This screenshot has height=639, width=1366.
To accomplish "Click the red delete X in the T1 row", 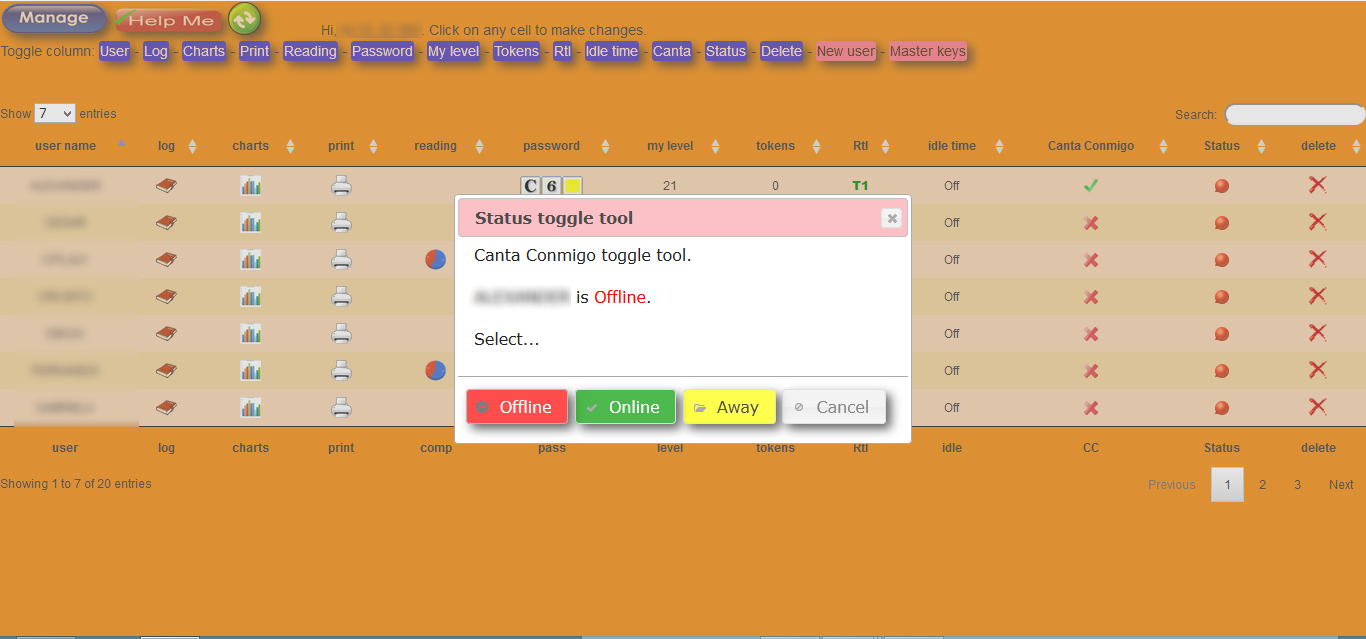I will pyautogui.click(x=1318, y=185).
